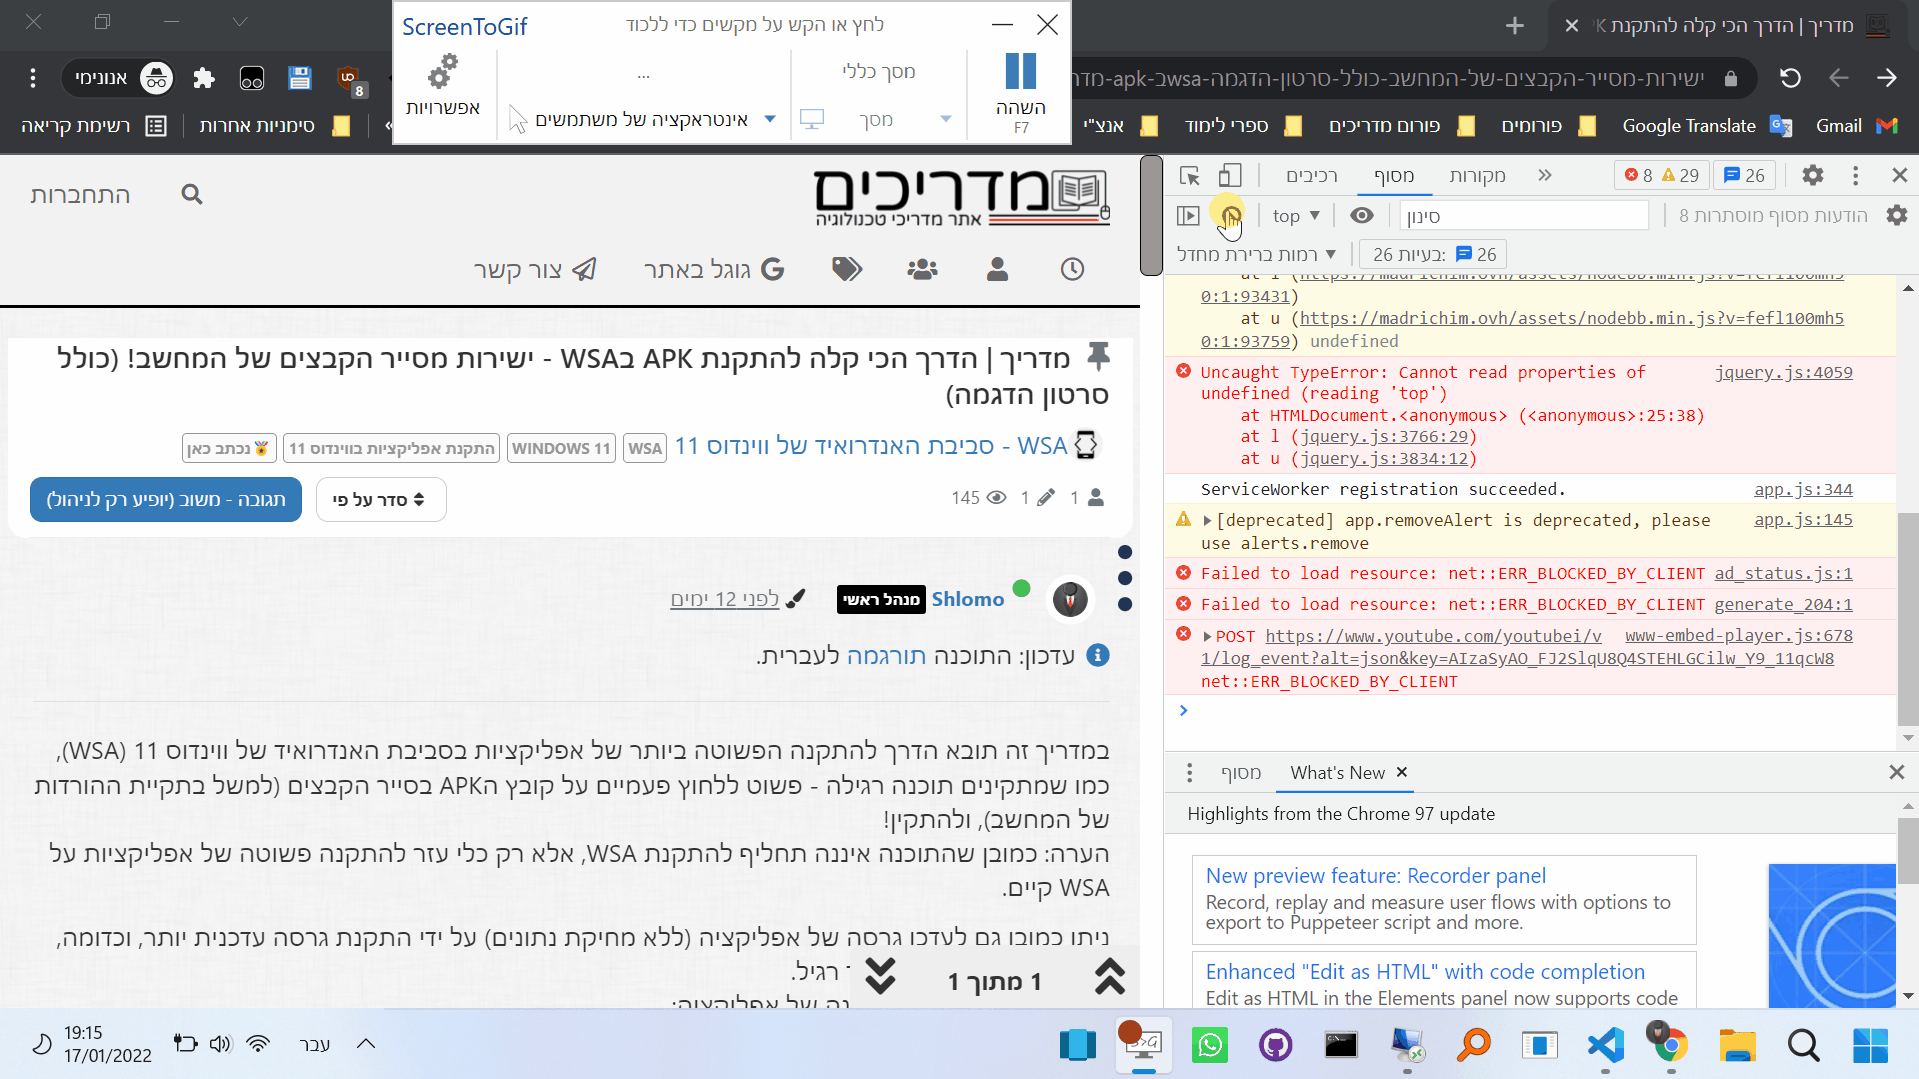Create live expression with eye icon
This screenshot has height=1079, width=1919.
tap(1361, 215)
